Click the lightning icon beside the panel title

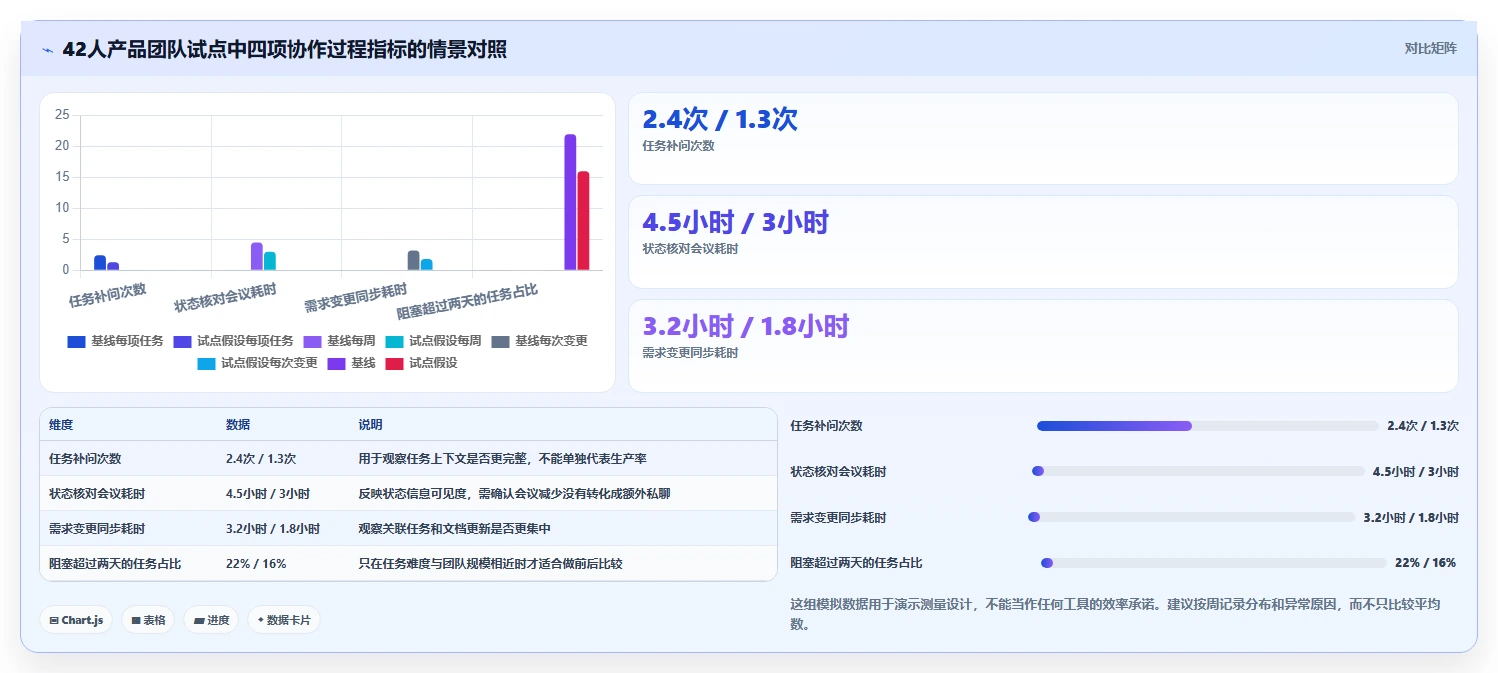point(47,49)
